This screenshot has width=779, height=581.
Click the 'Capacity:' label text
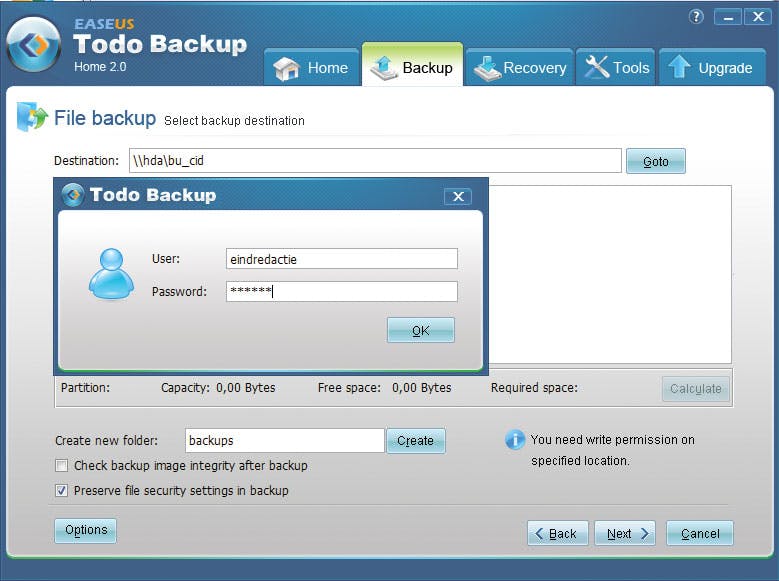tap(185, 388)
